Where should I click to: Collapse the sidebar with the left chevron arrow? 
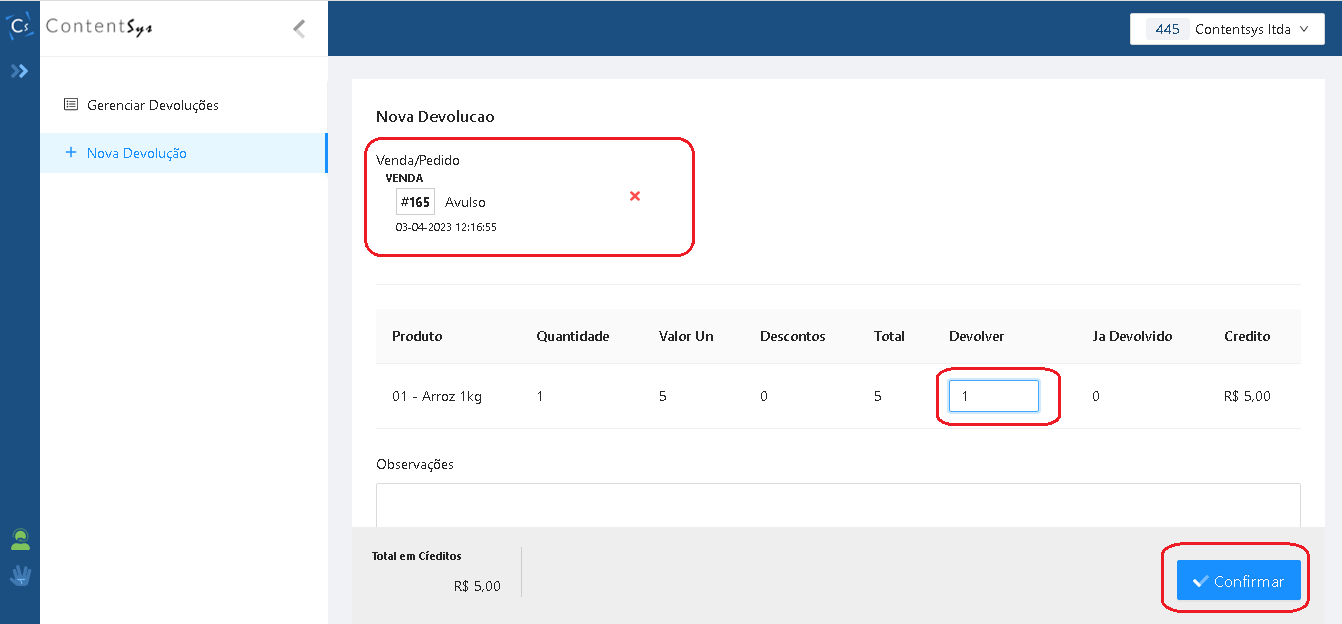click(x=299, y=28)
